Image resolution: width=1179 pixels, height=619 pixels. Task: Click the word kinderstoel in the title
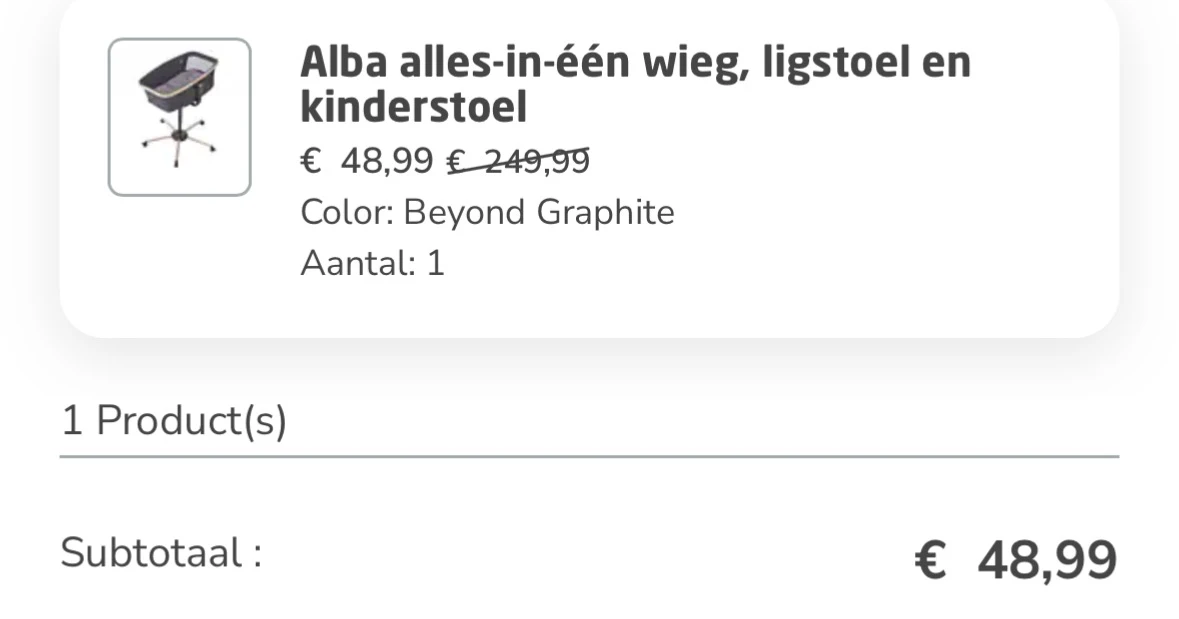pyautogui.click(x=414, y=107)
